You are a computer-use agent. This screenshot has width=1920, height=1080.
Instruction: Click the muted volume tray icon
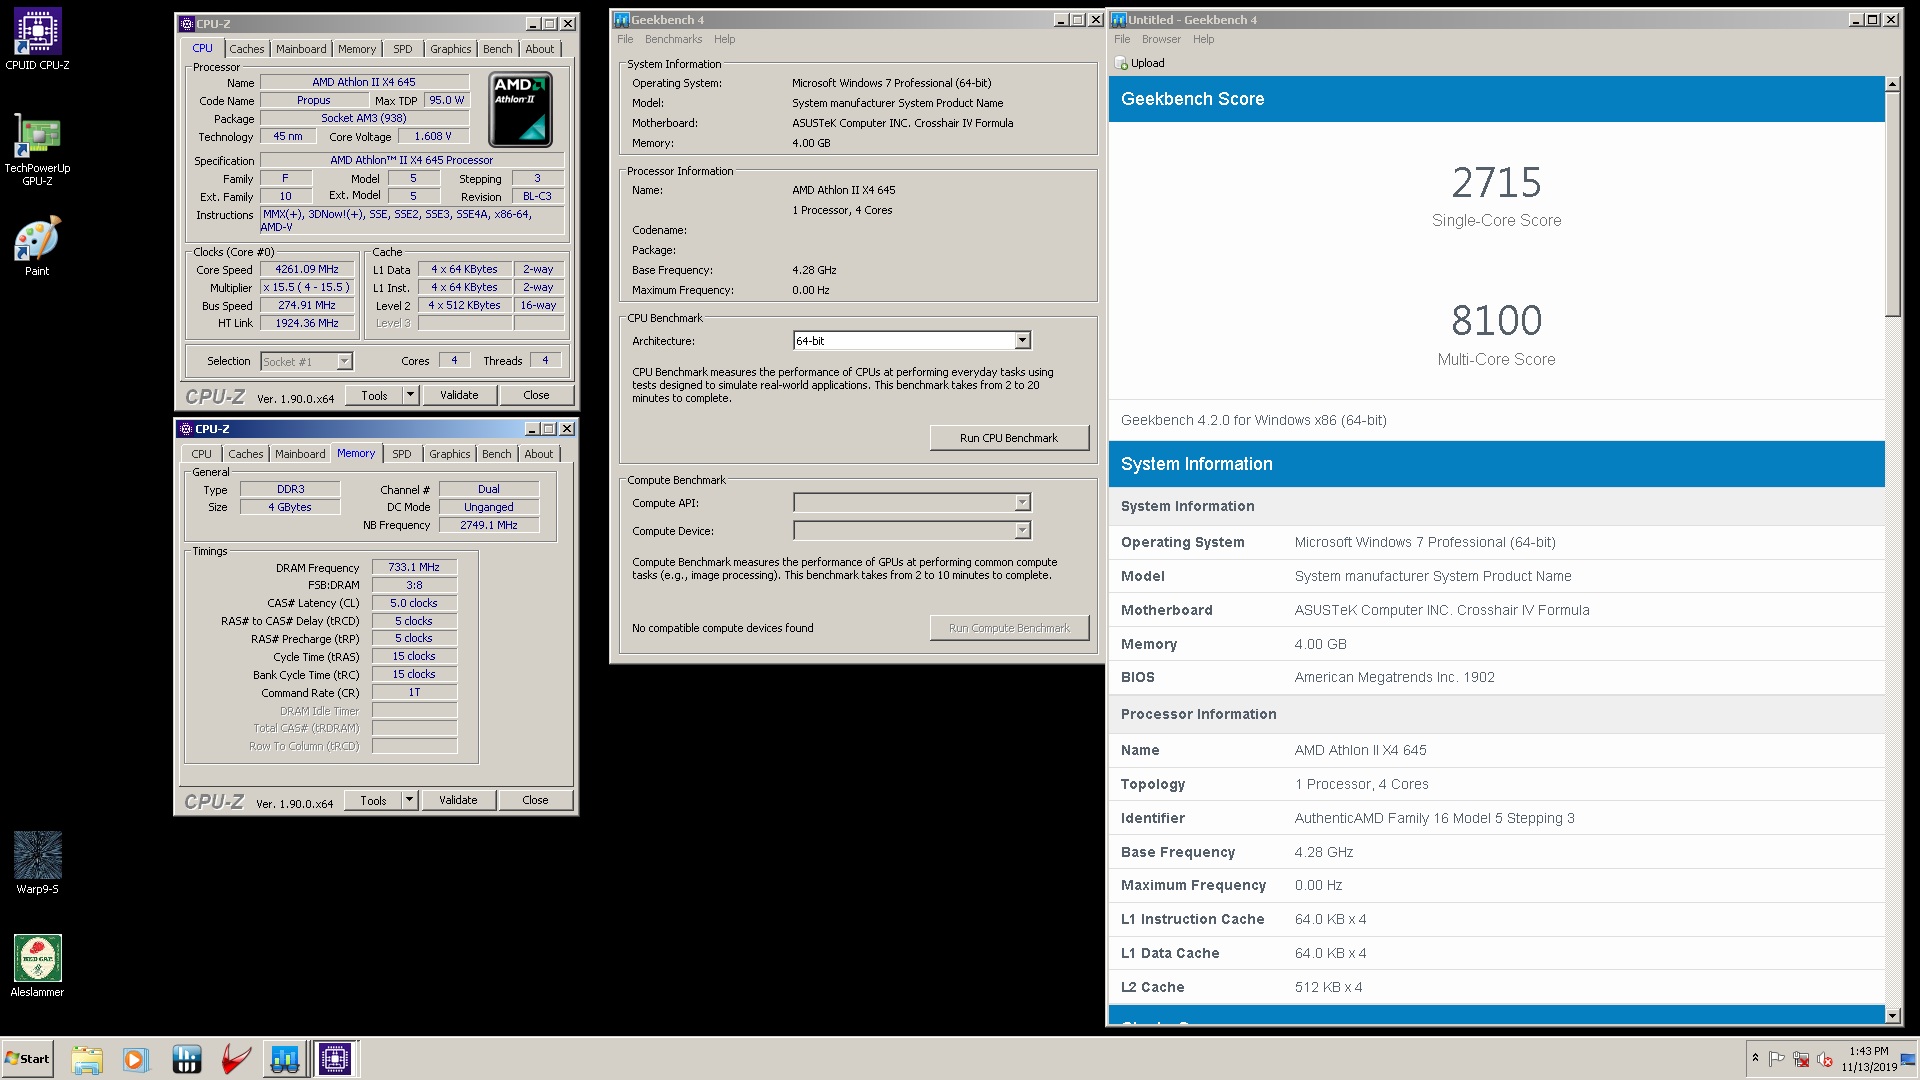click(x=1824, y=1059)
